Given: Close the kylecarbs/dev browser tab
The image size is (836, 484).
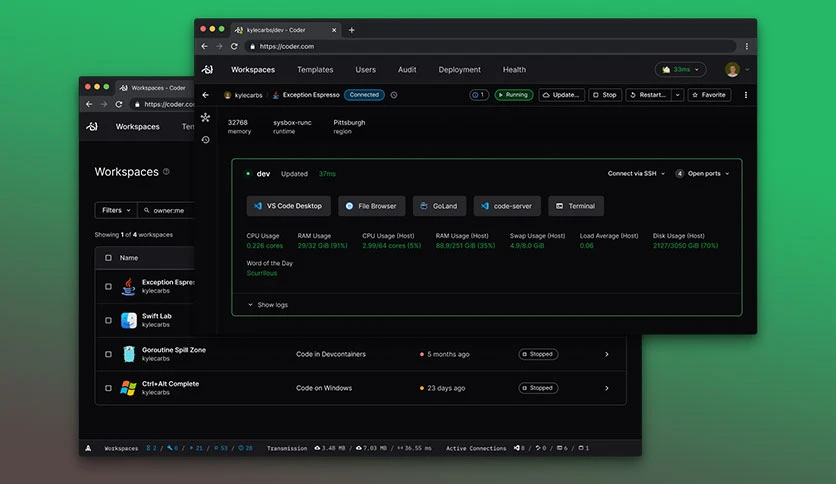Looking at the screenshot, I should click(334, 30).
